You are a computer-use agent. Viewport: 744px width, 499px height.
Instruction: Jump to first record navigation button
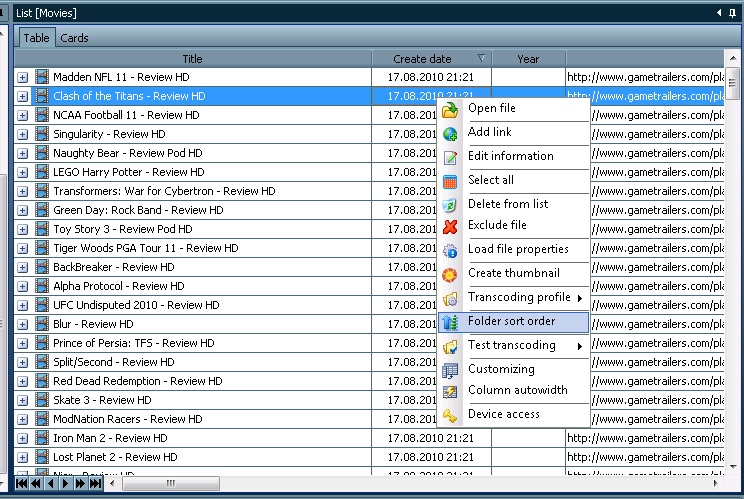pyautogui.click(x=22, y=484)
